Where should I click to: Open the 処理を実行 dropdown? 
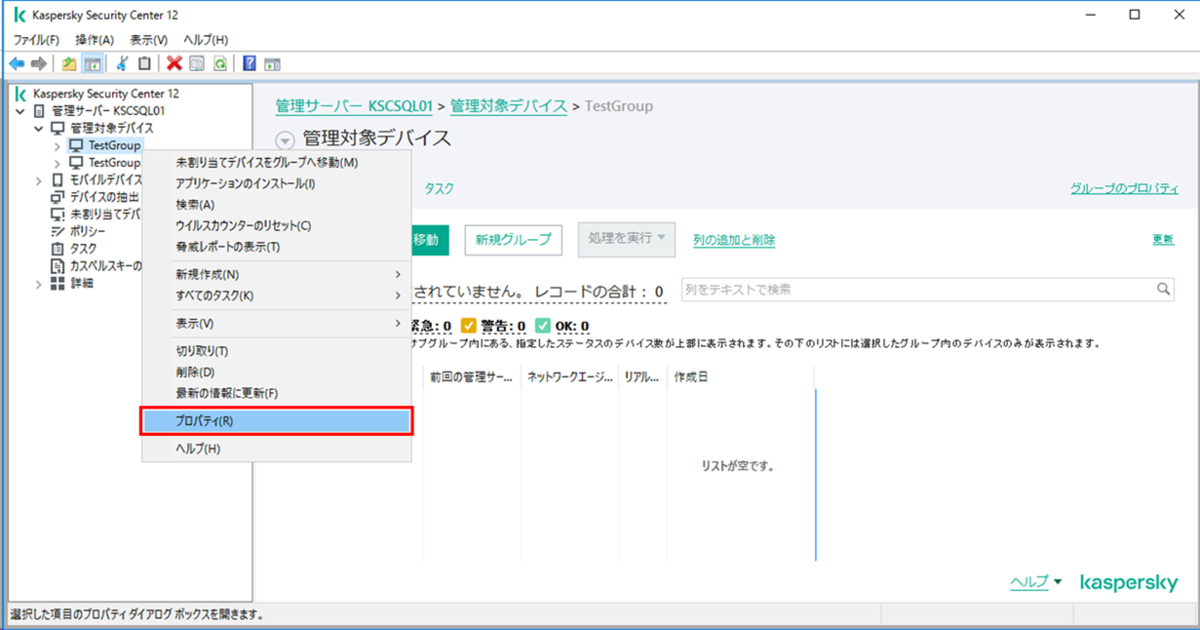[x=627, y=239]
